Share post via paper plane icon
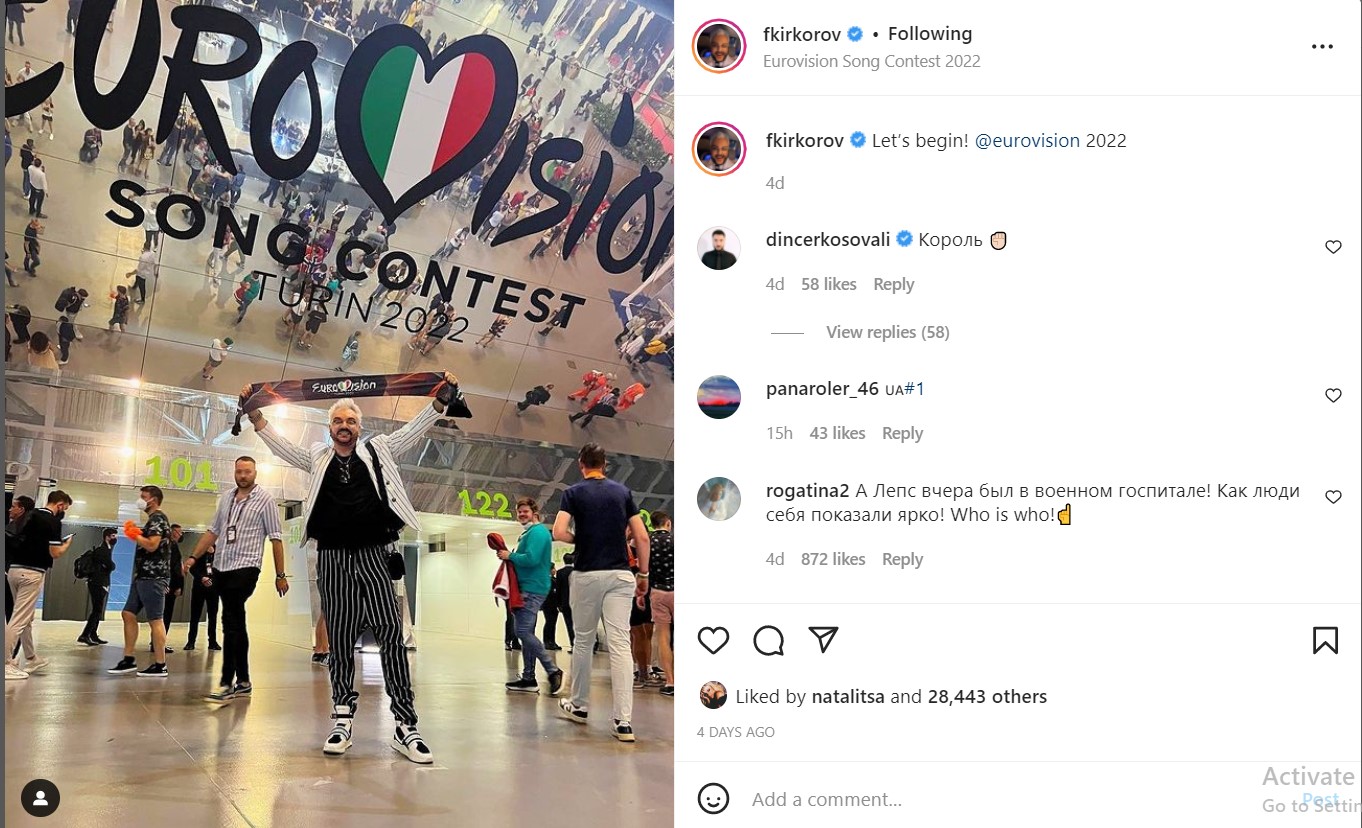 (x=823, y=640)
